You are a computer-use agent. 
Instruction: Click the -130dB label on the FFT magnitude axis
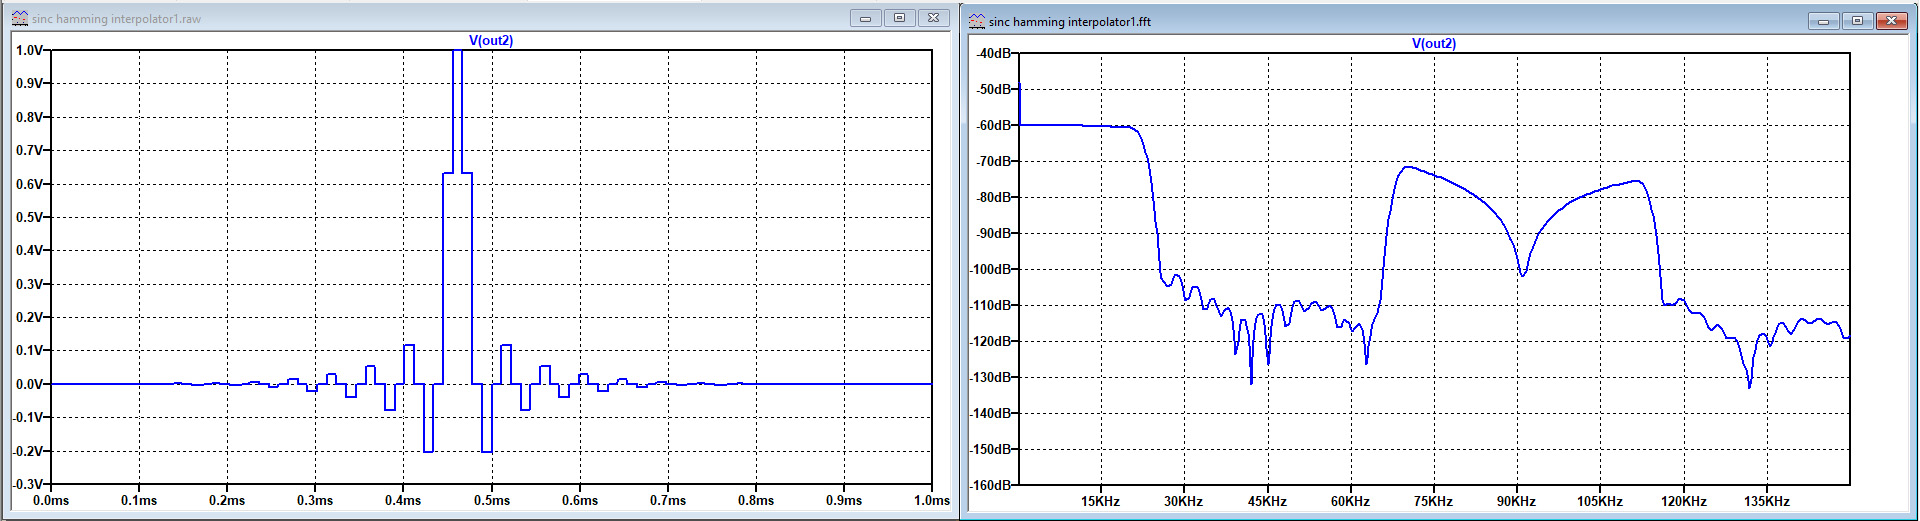(x=990, y=377)
